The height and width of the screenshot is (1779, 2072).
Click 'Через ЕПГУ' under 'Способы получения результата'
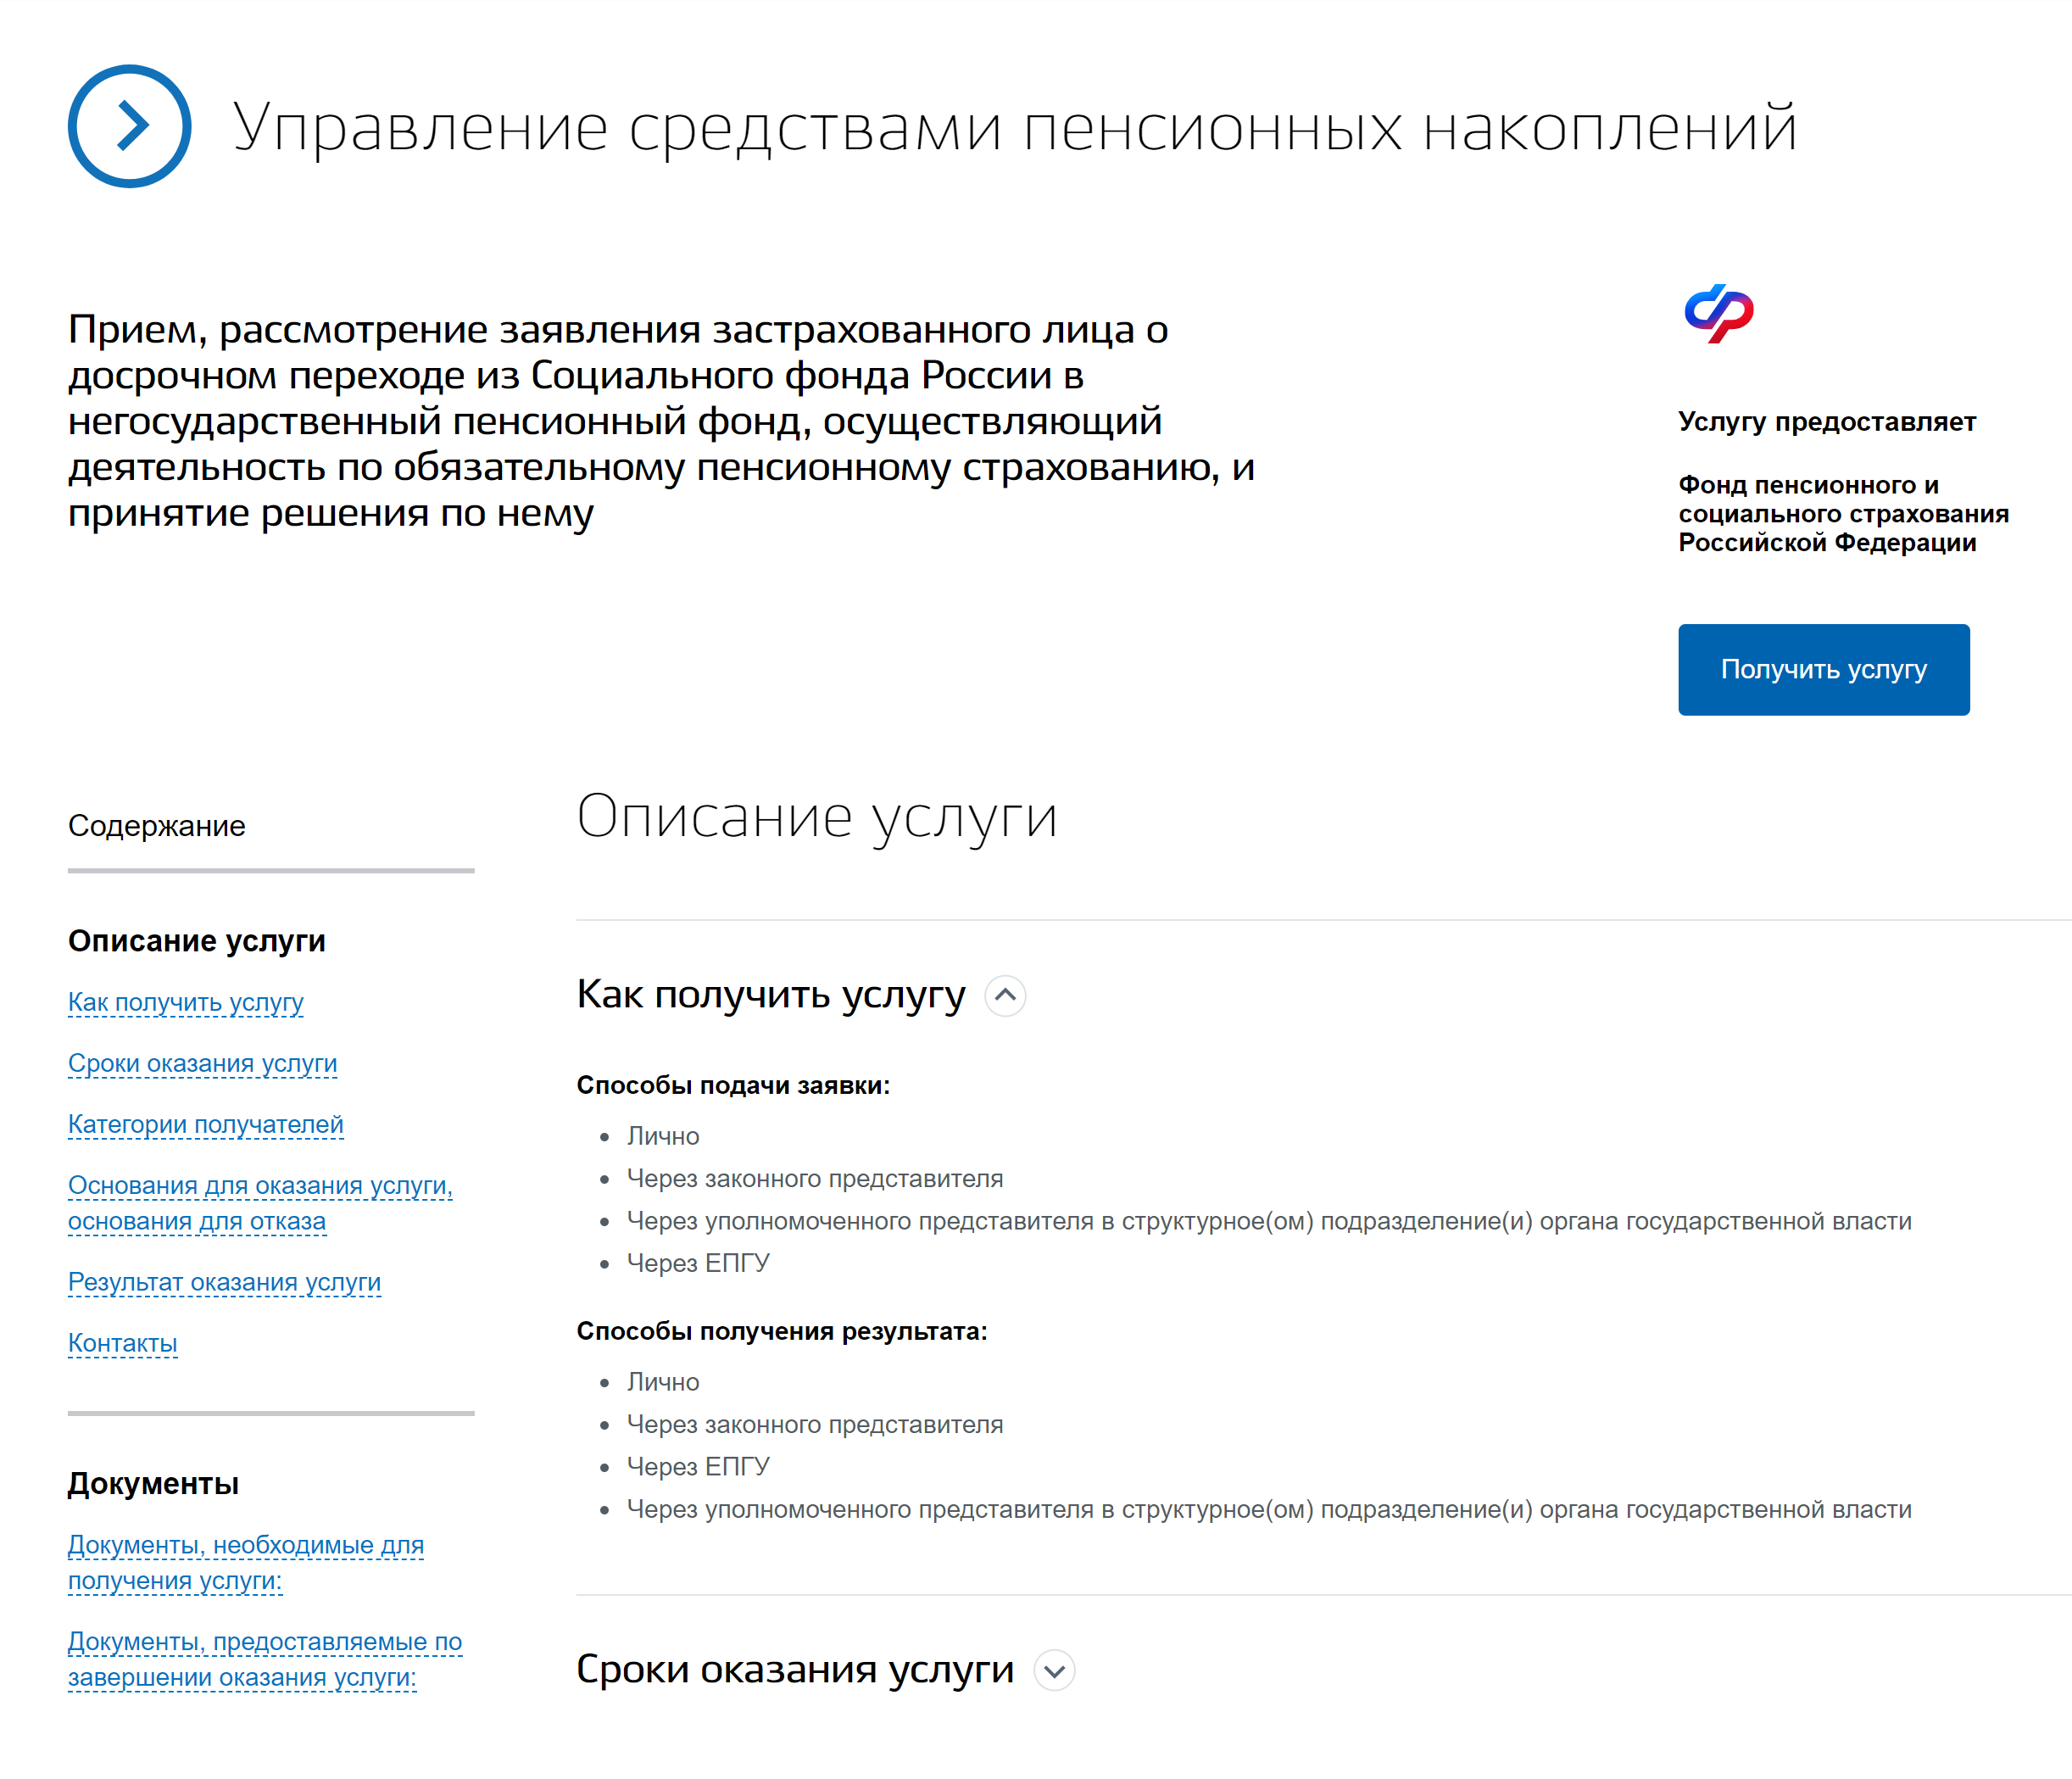click(698, 1467)
